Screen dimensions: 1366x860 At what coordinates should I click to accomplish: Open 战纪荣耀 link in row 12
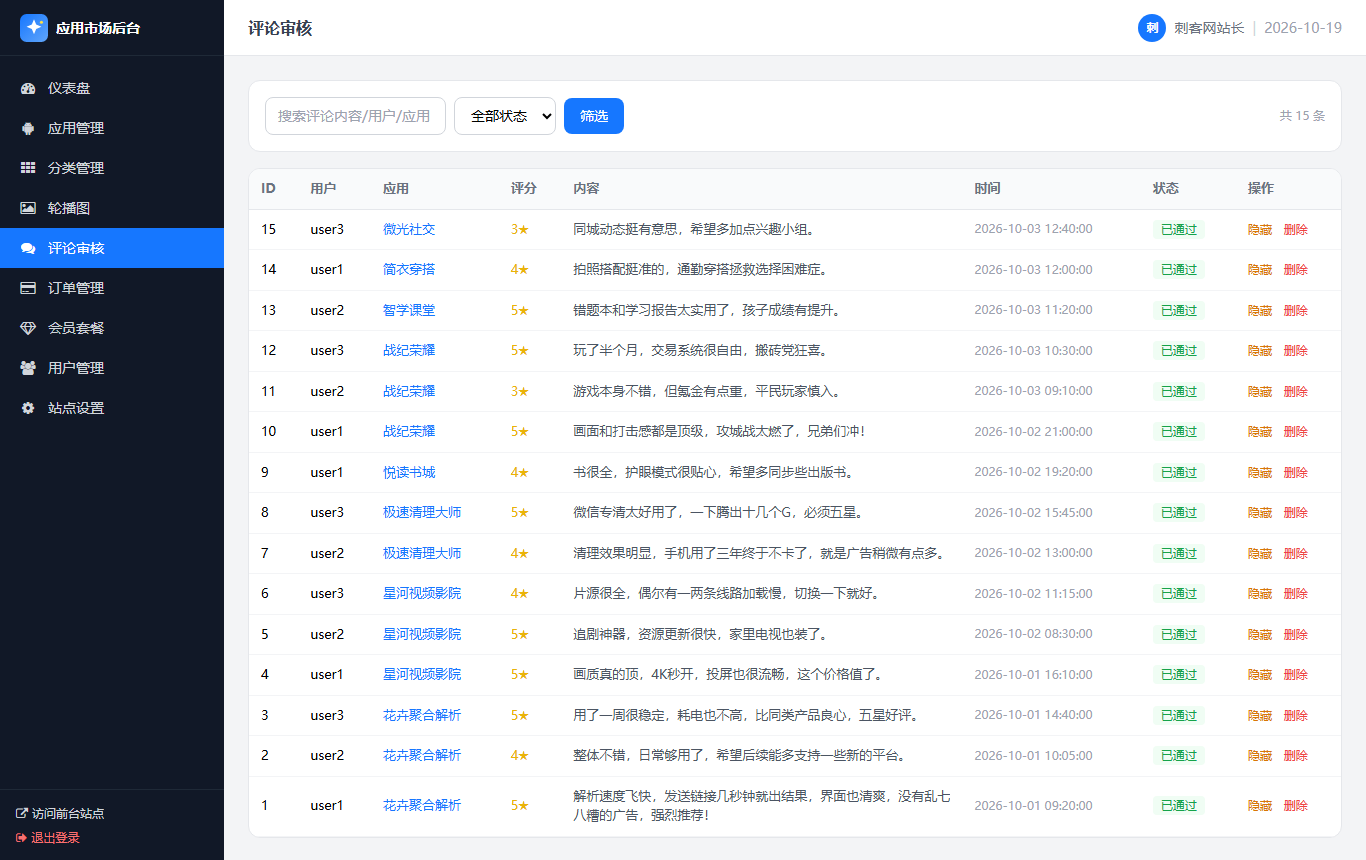pyautogui.click(x=409, y=350)
